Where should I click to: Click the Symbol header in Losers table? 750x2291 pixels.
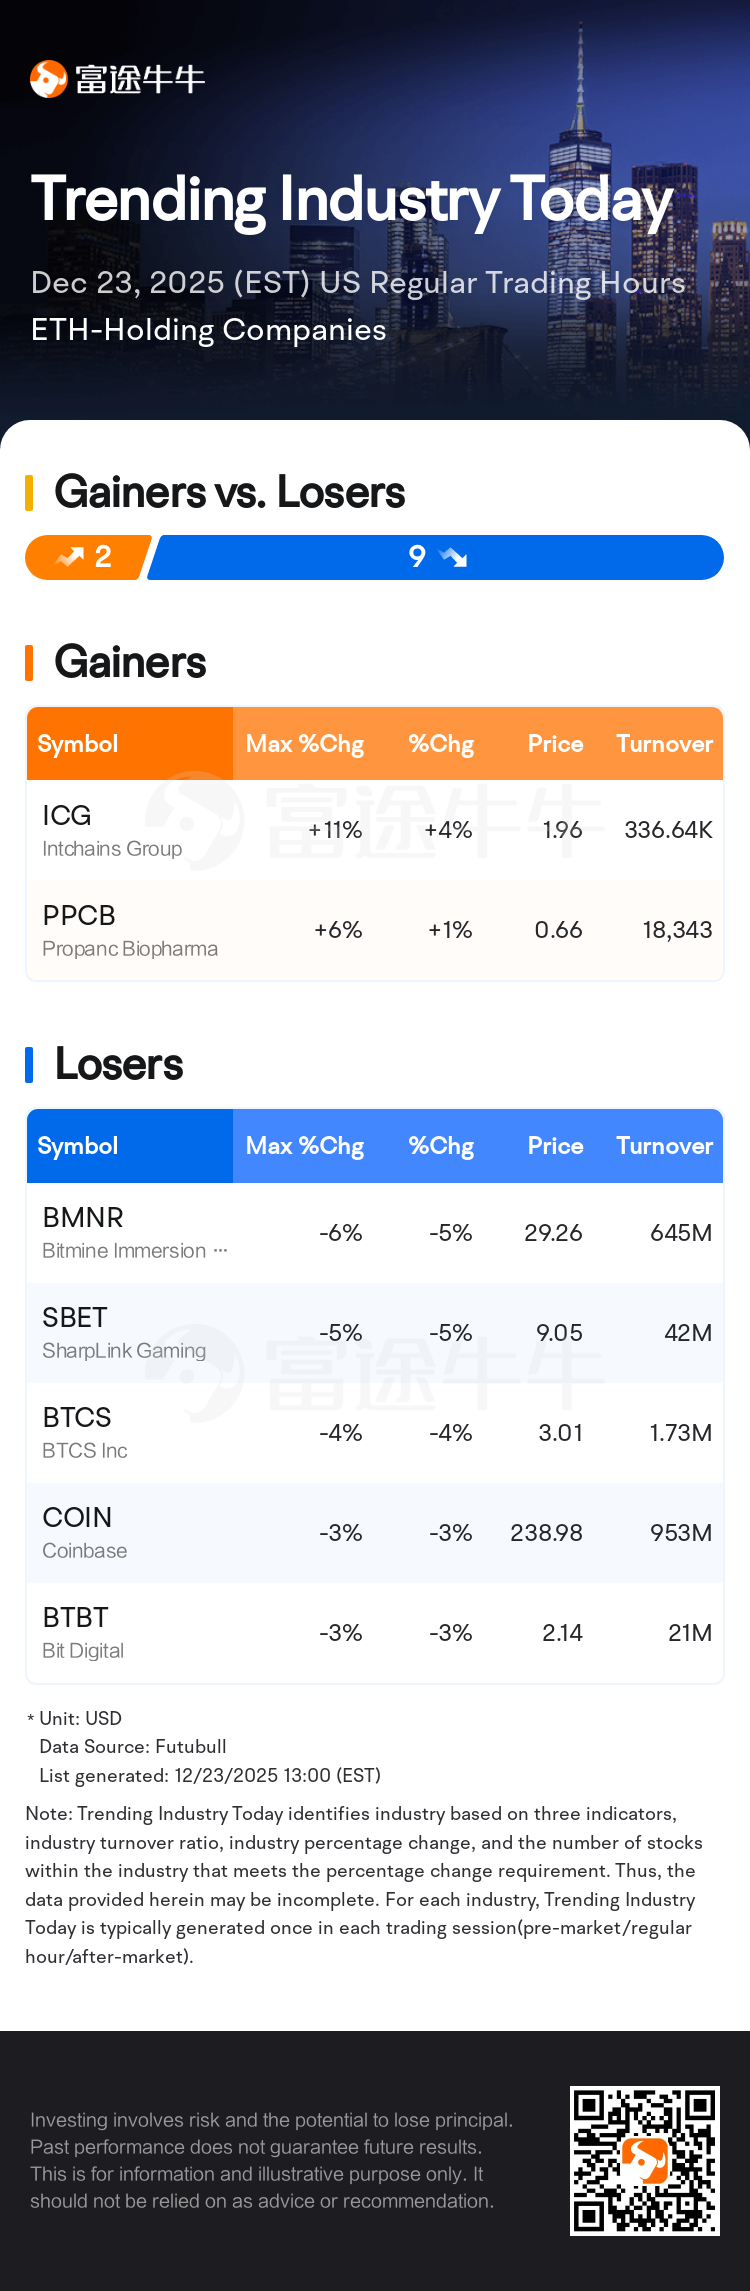[78, 1146]
